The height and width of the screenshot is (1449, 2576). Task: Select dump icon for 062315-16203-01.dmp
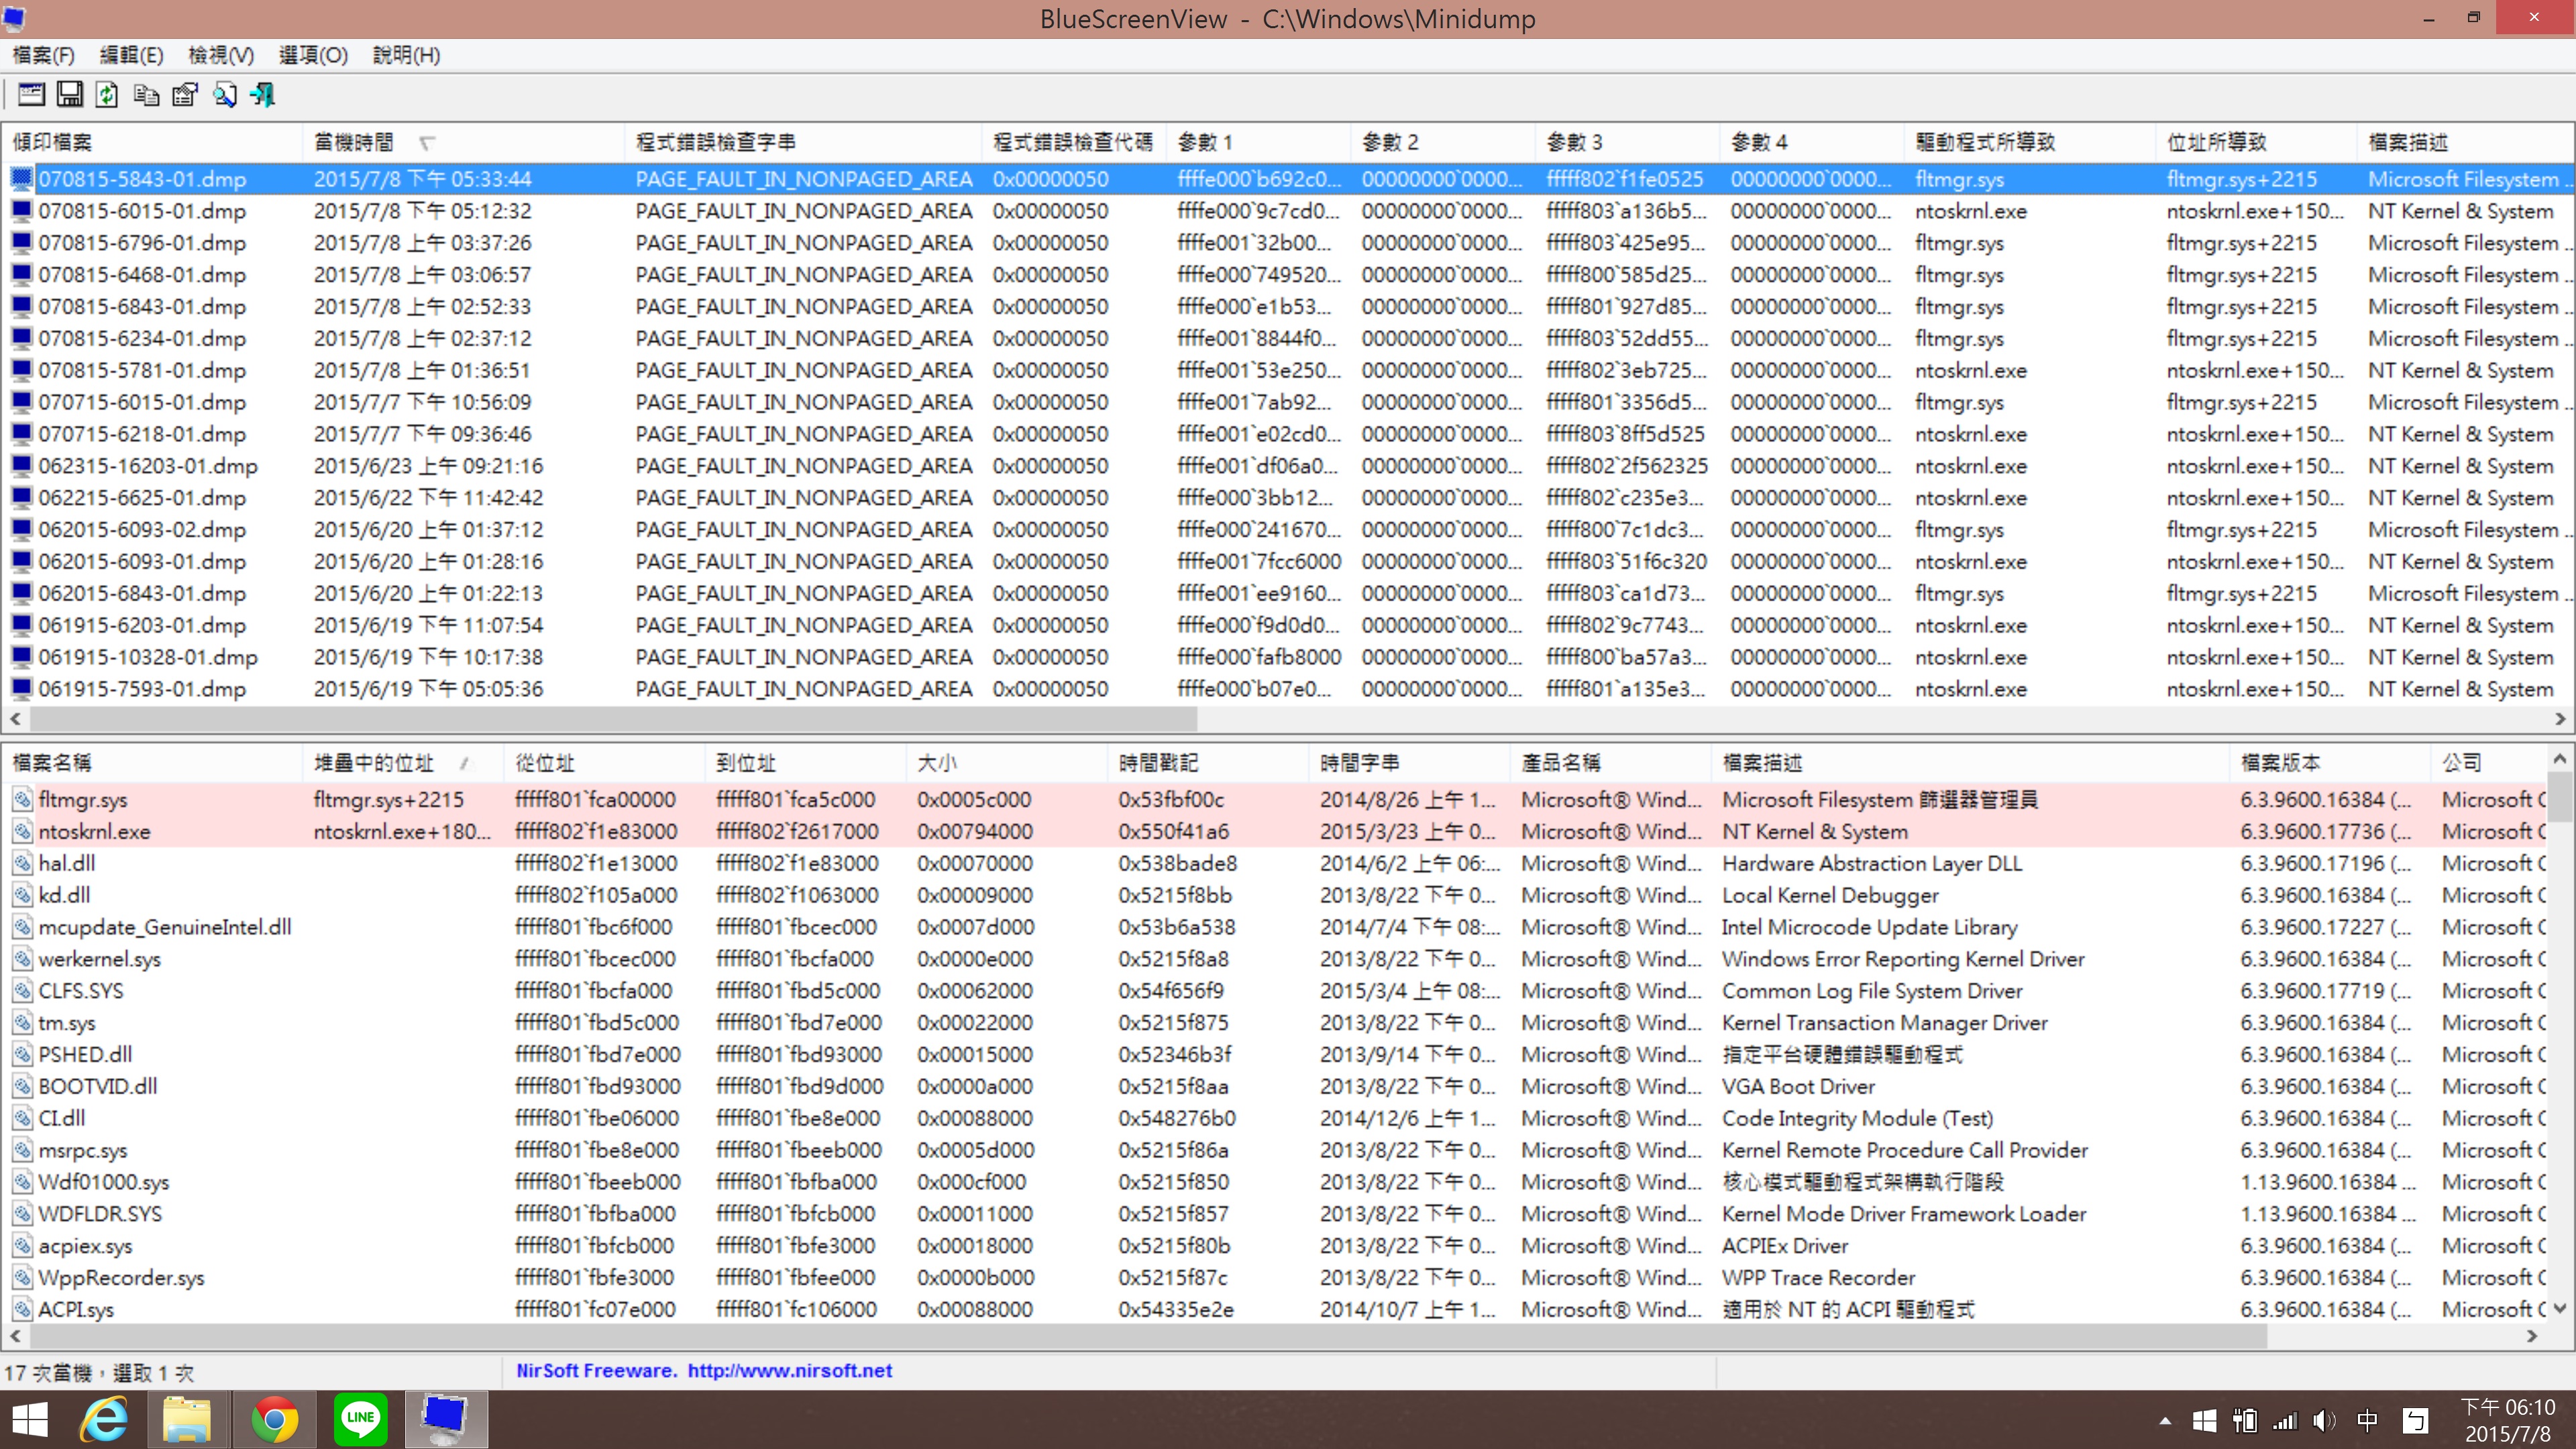click(21, 466)
